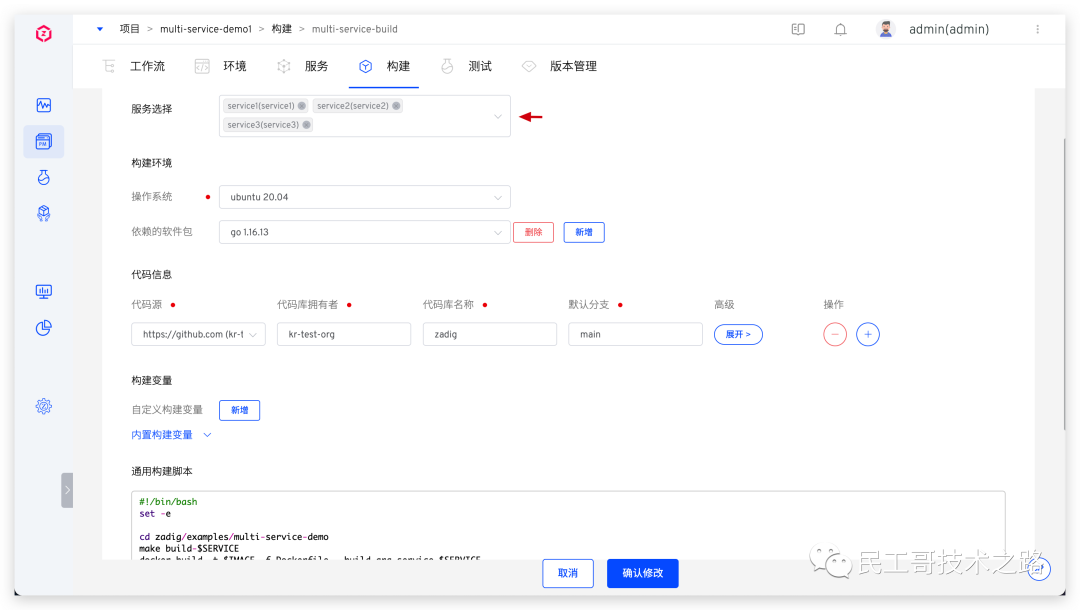Click the Zadig logo icon in sidebar

pos(43,34)
